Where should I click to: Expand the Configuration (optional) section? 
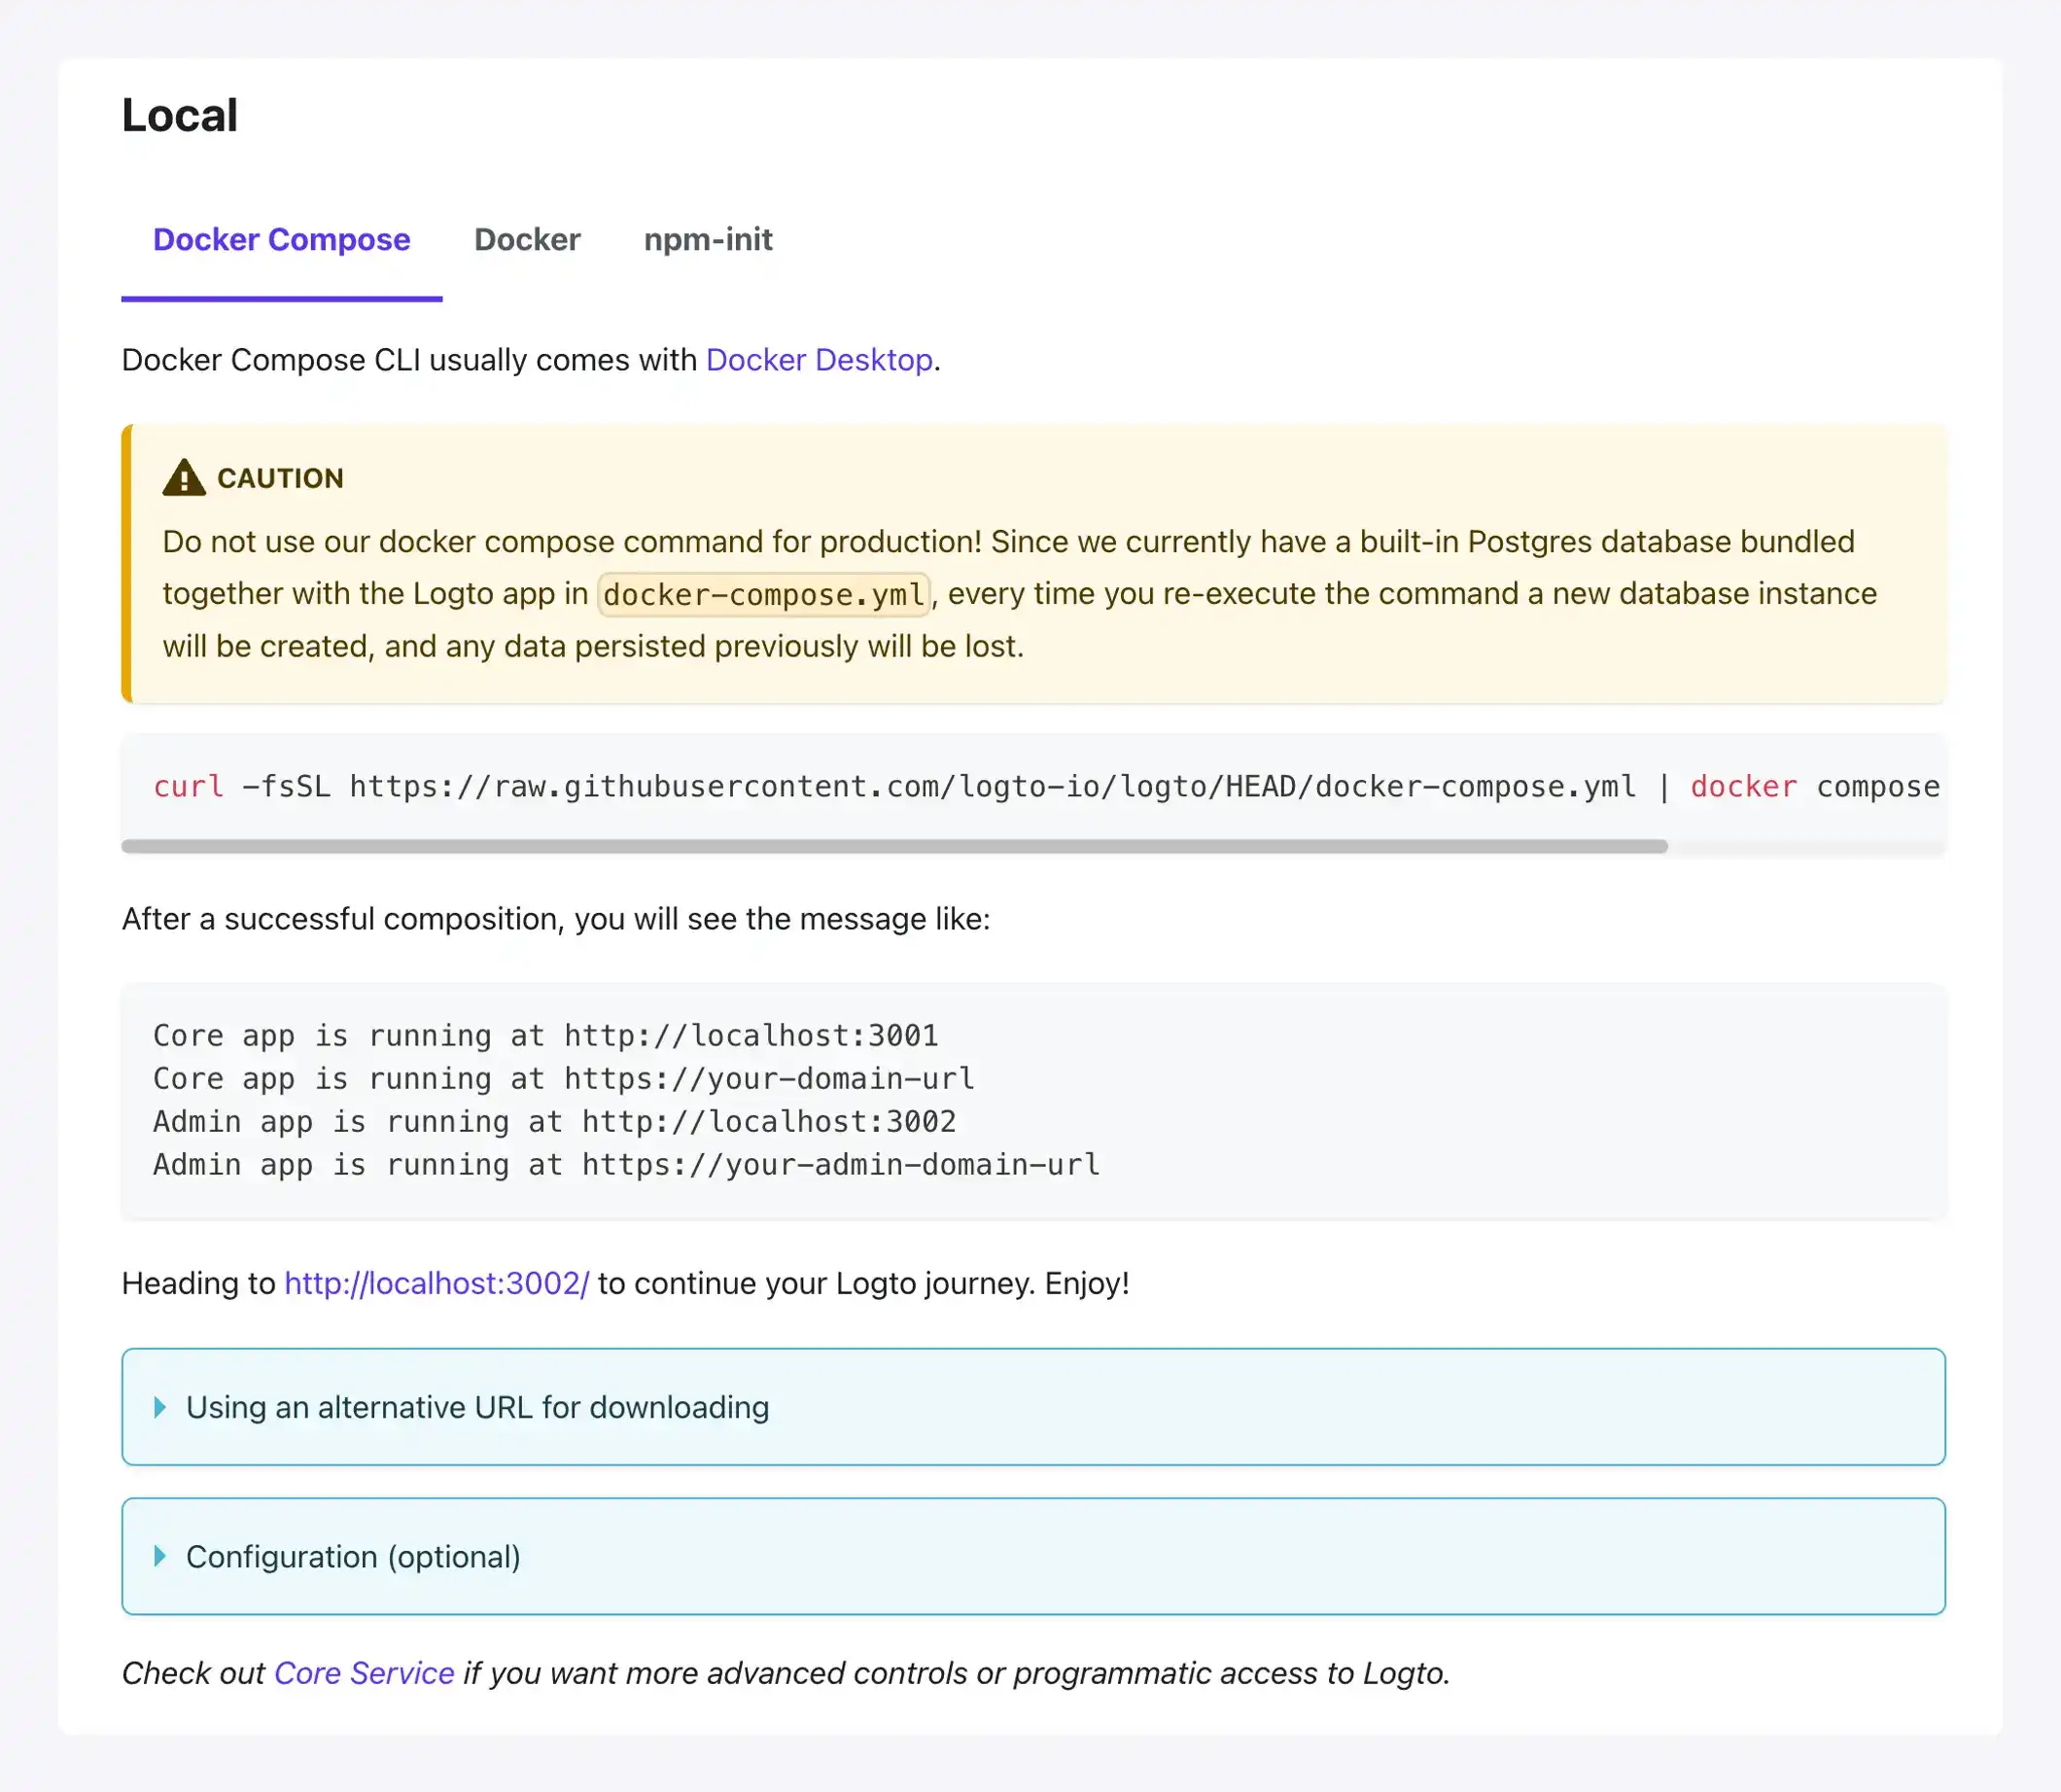point(353,1557)
